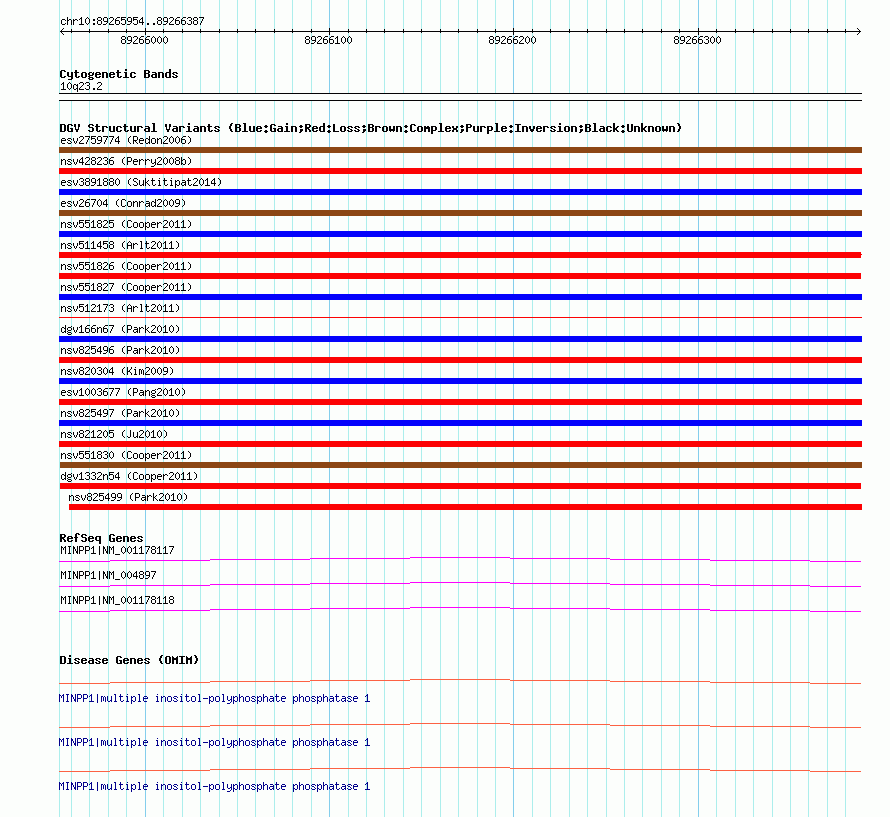Open the nsv512173 (Arlt2011) label
The width and height of the screenshot is (890, 817).
tap(120, 308)
